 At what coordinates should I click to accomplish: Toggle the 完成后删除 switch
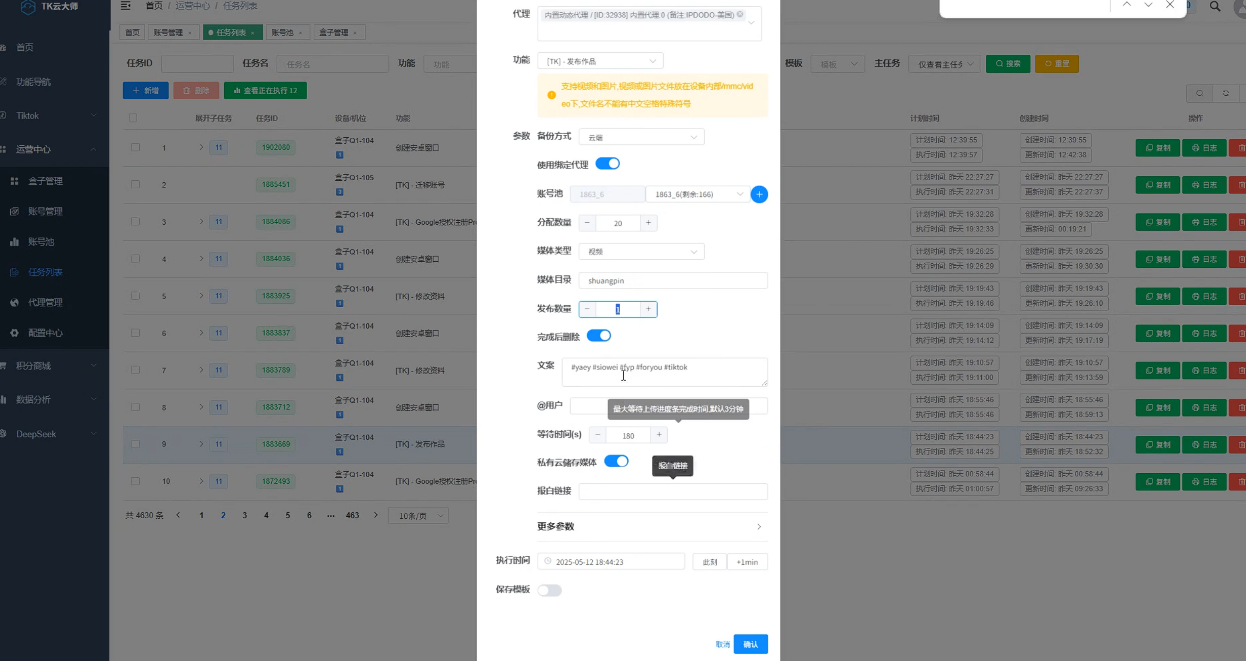598,336
